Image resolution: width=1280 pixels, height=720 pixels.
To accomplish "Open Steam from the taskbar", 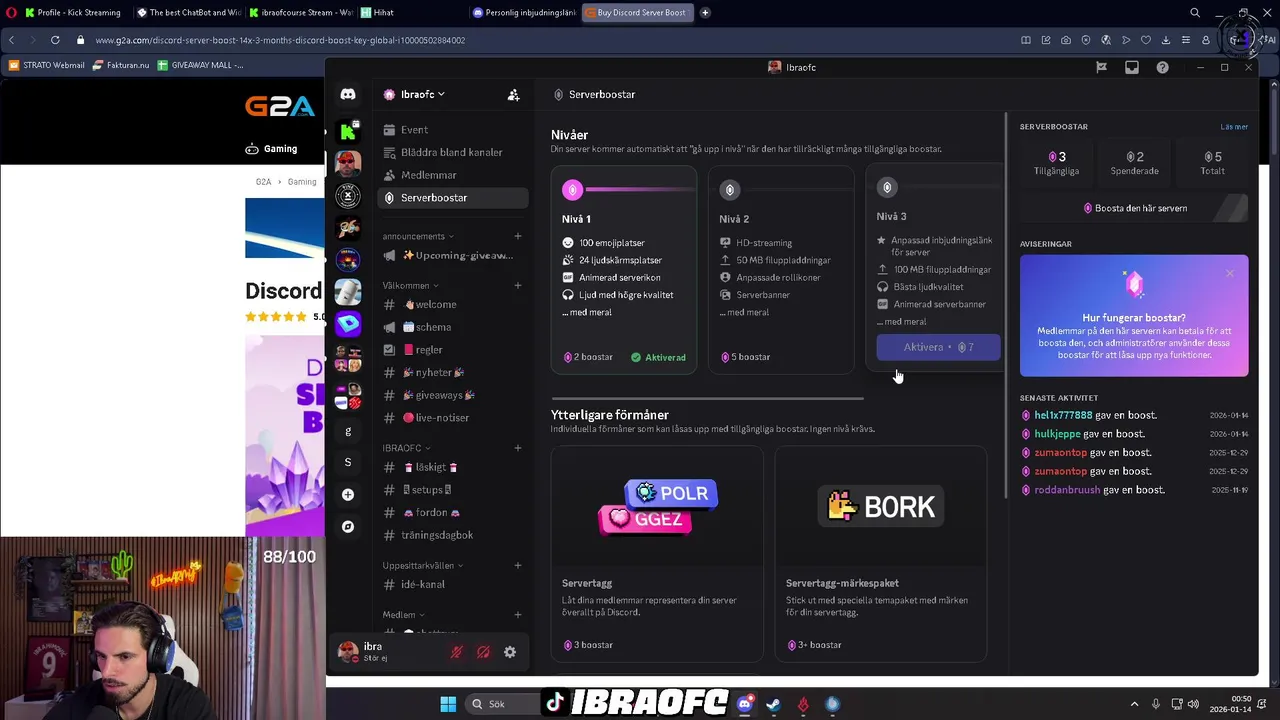I will pyautogui.click(x=773, y=704).
